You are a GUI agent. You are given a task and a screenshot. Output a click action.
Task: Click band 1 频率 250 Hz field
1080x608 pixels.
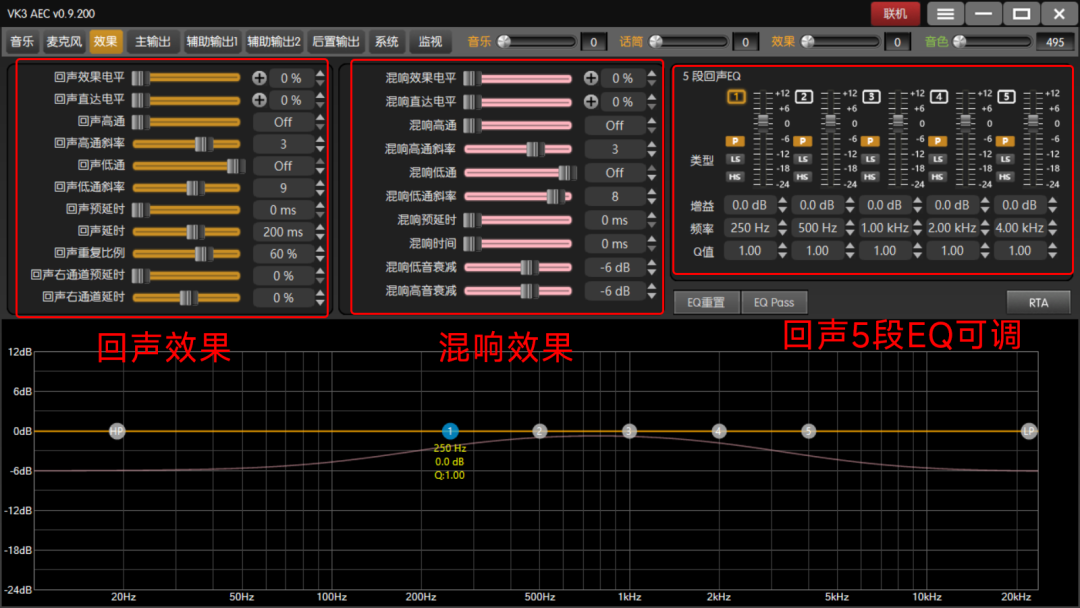click(749, 228)
